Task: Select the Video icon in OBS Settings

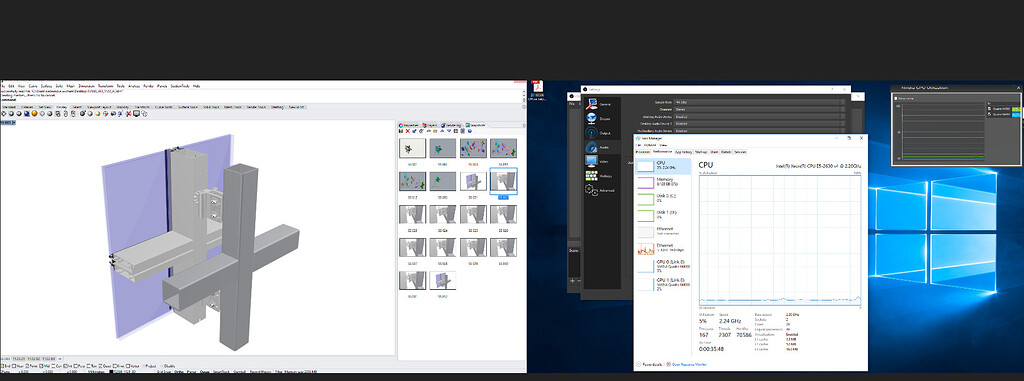Action: coord(591,161)
